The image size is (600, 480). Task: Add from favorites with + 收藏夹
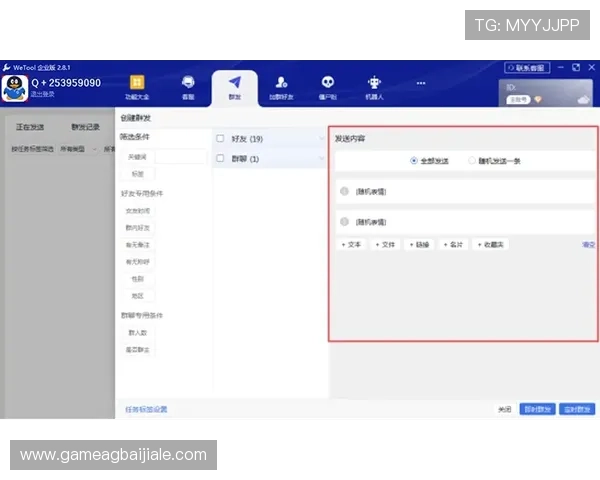coord(491,245)
